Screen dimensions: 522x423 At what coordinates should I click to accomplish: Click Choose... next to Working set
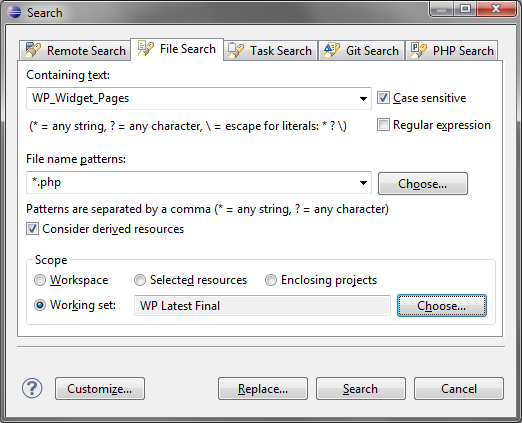pyautogui.click(x=442, y=306)
